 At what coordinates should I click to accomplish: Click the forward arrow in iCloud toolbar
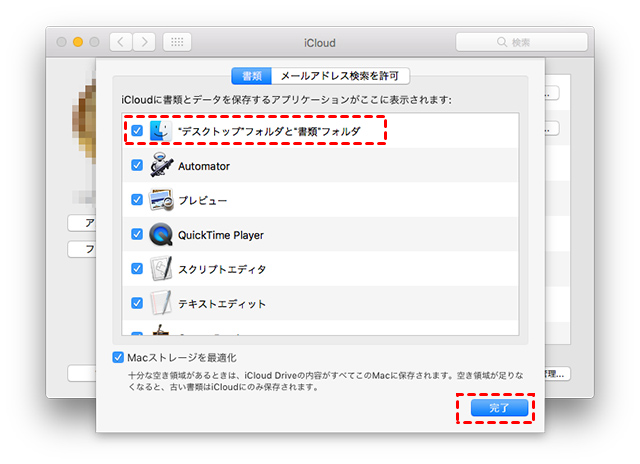click(144, 42)
